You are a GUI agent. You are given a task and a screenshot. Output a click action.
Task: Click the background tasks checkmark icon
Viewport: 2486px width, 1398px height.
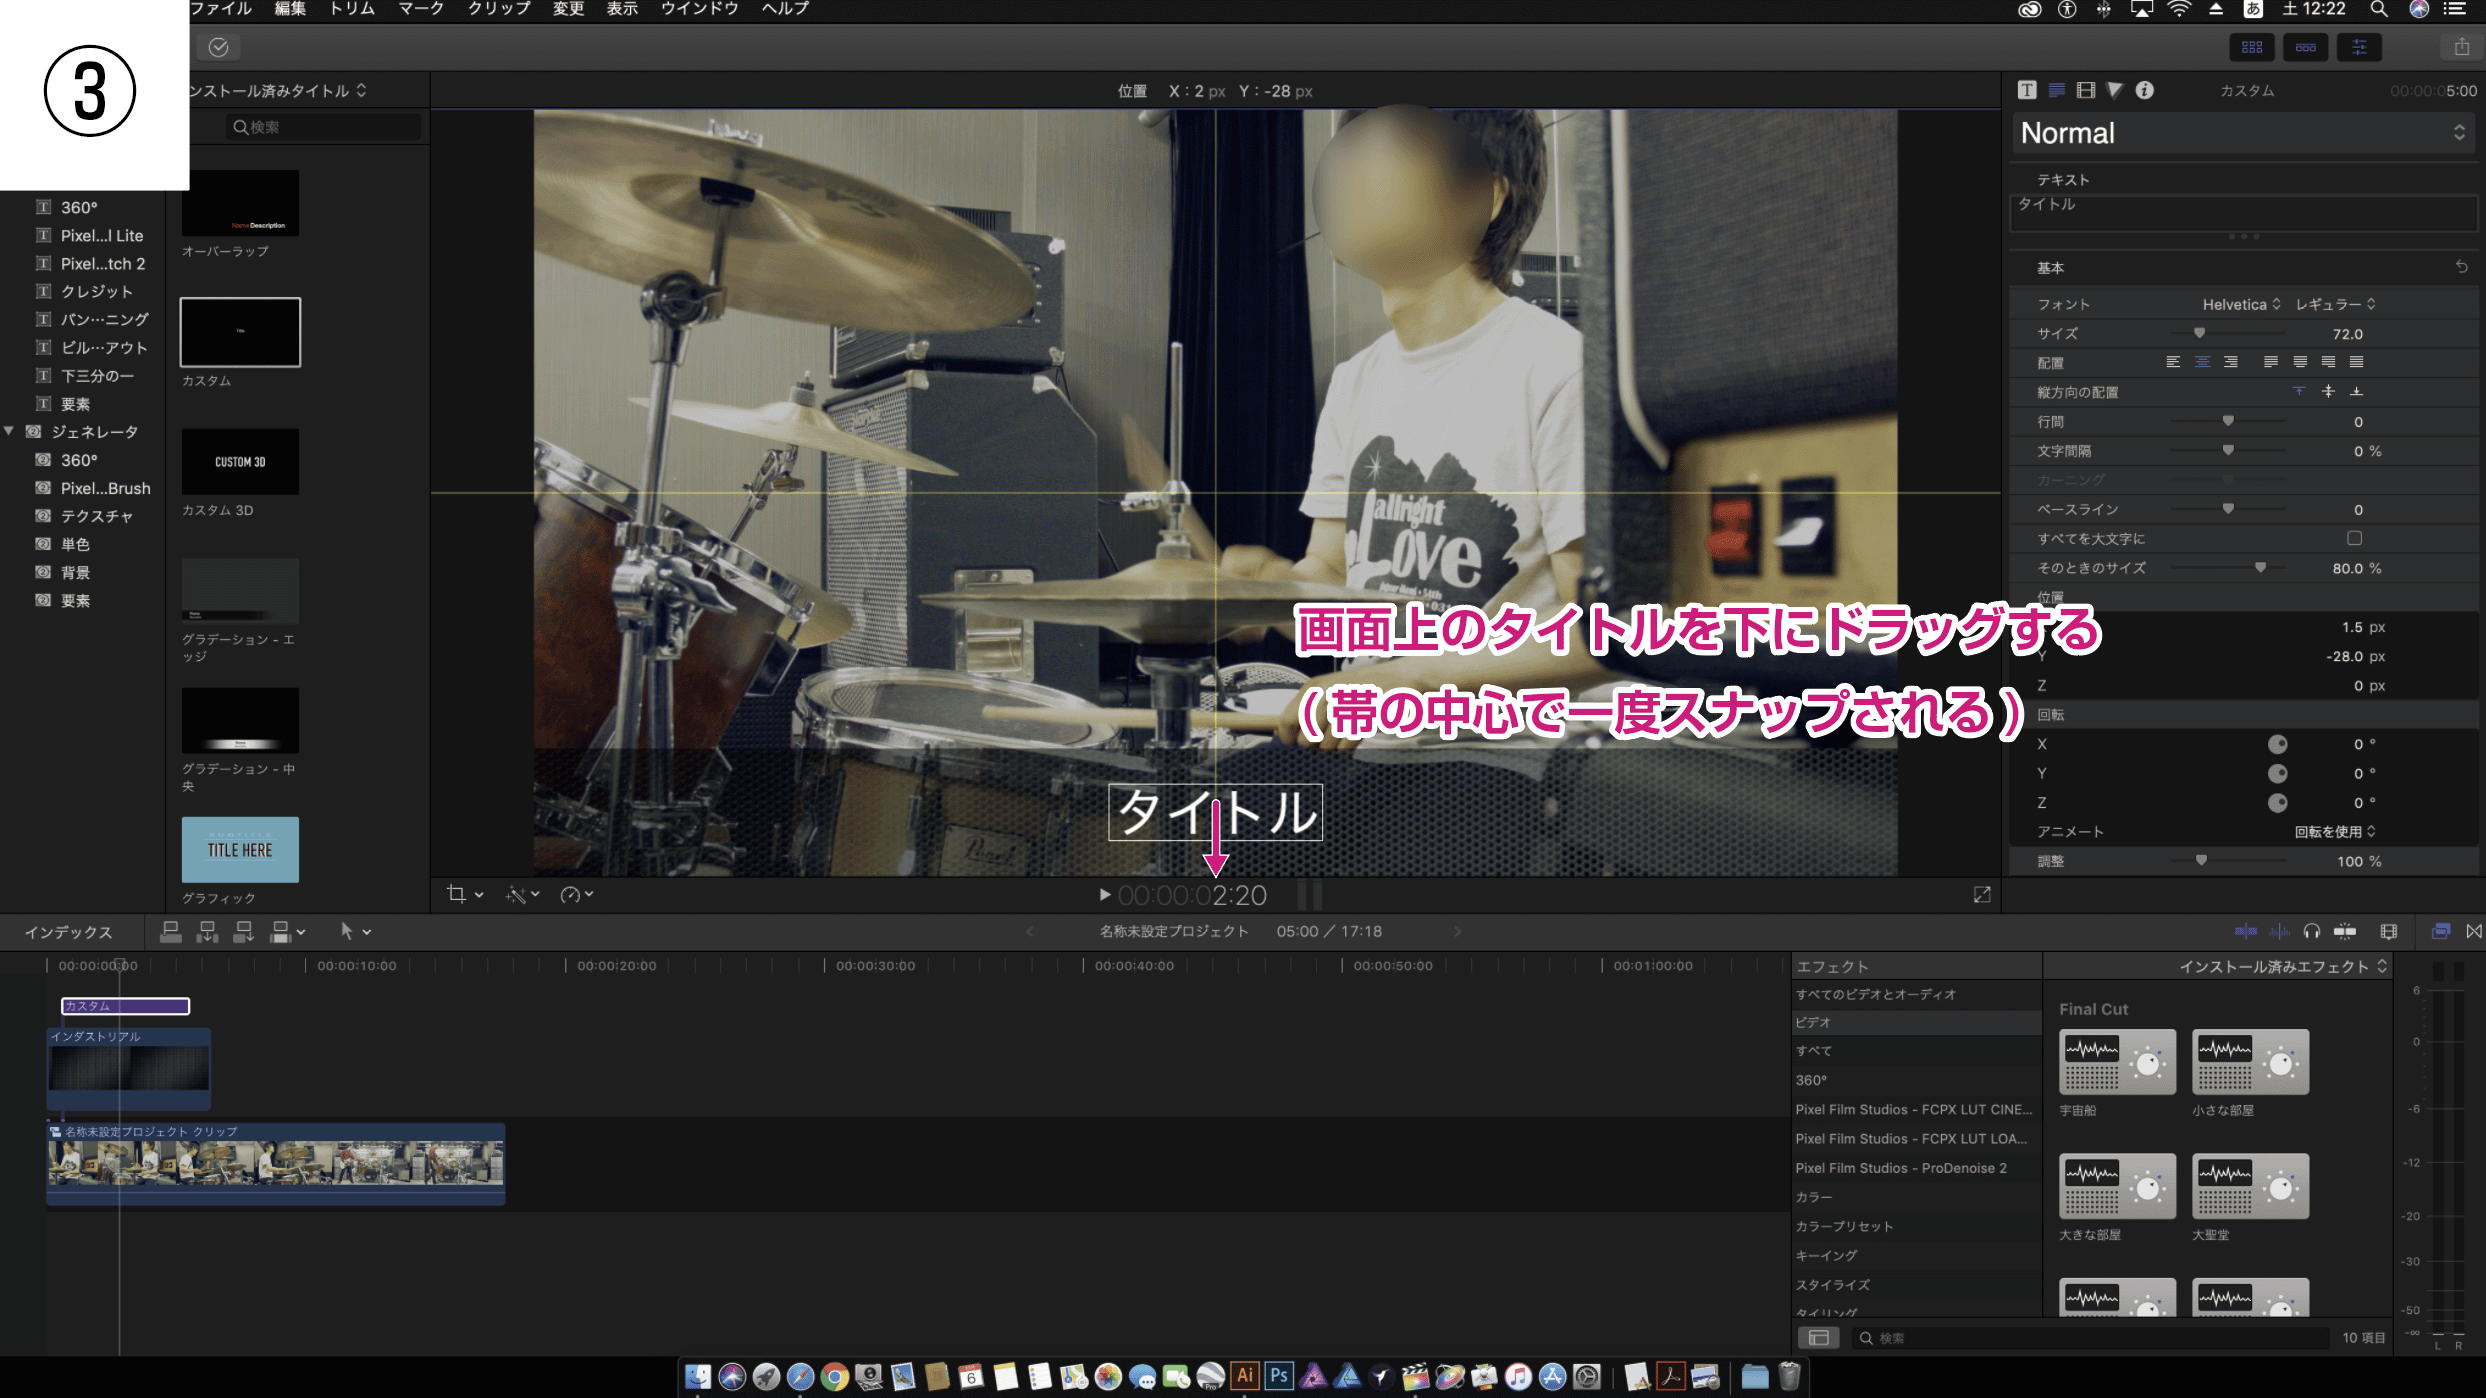coord(219,47)
